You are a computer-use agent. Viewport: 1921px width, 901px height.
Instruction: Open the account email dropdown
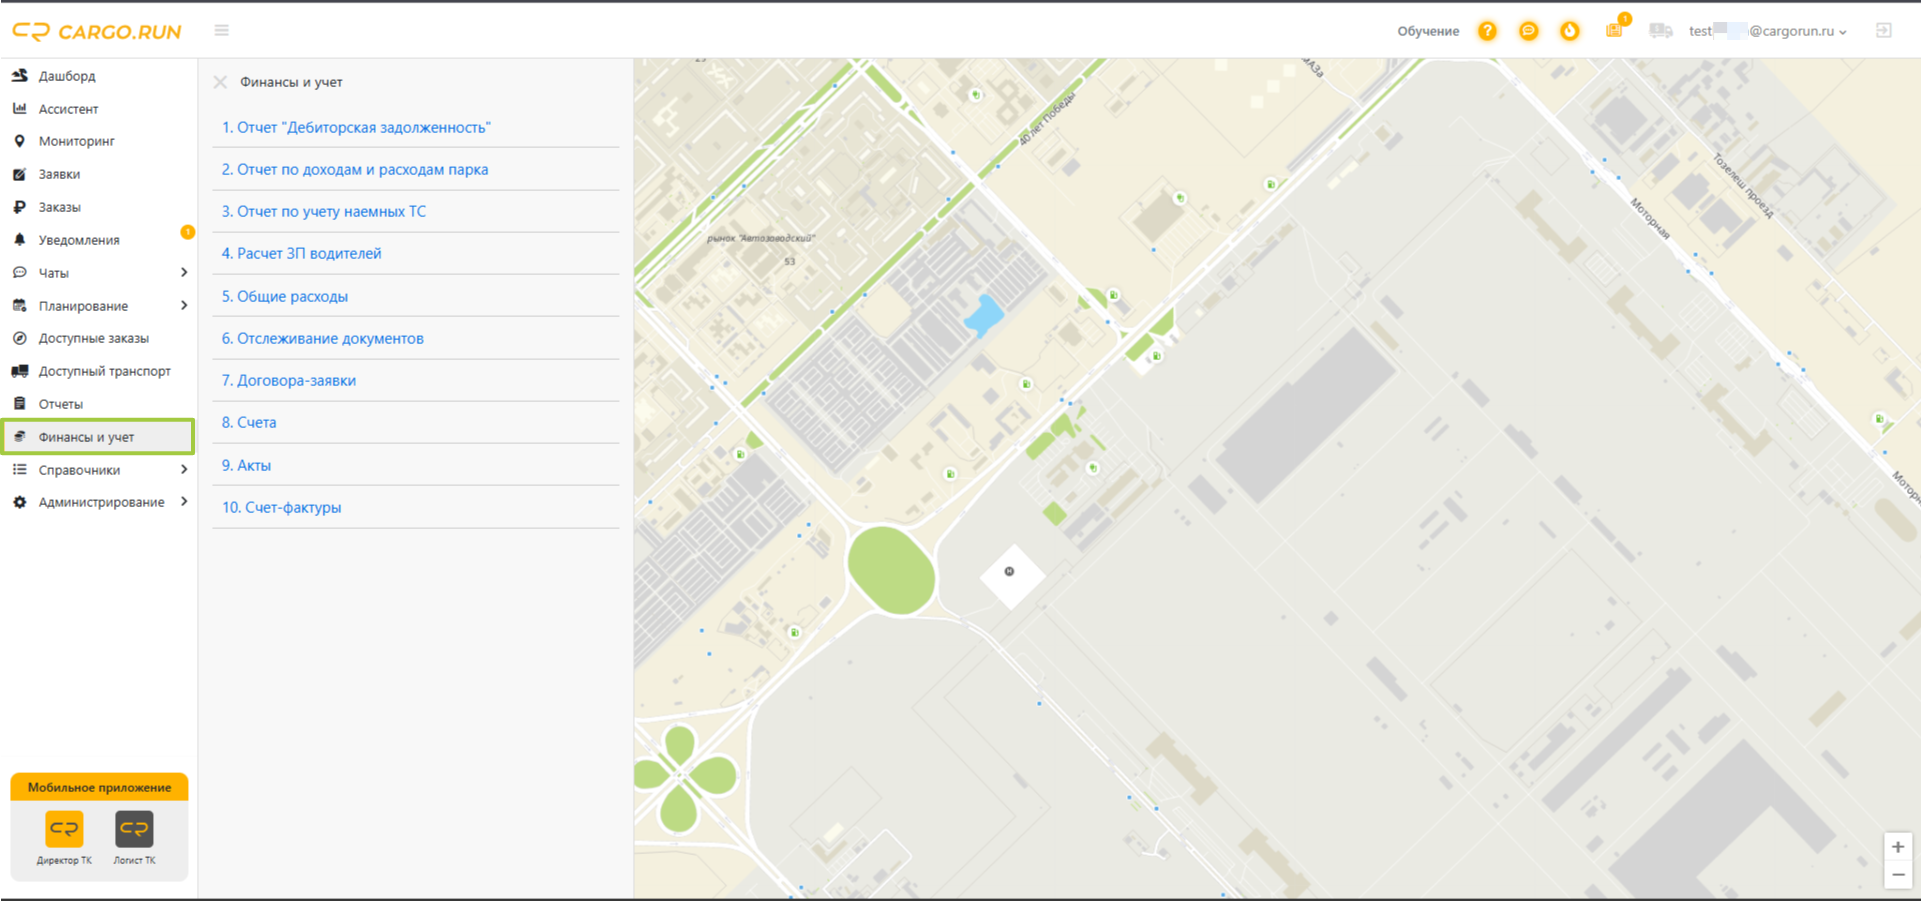coord(1768,31)
